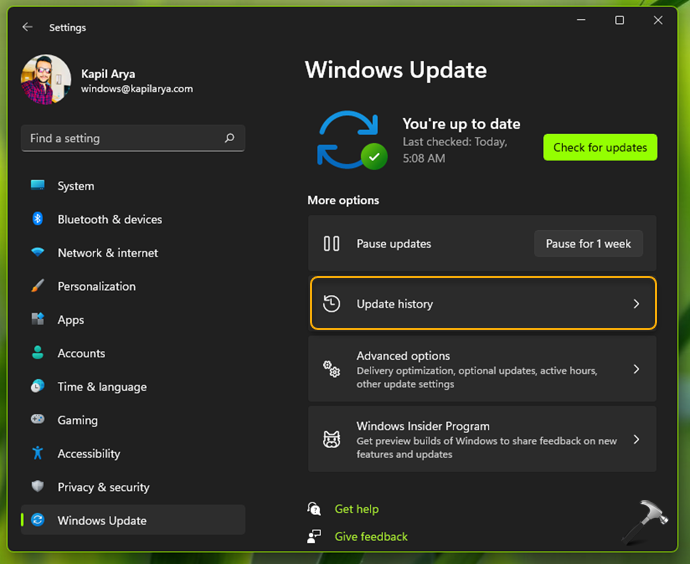Click the Network & internet Wi-Fi icon

[38, 253]
